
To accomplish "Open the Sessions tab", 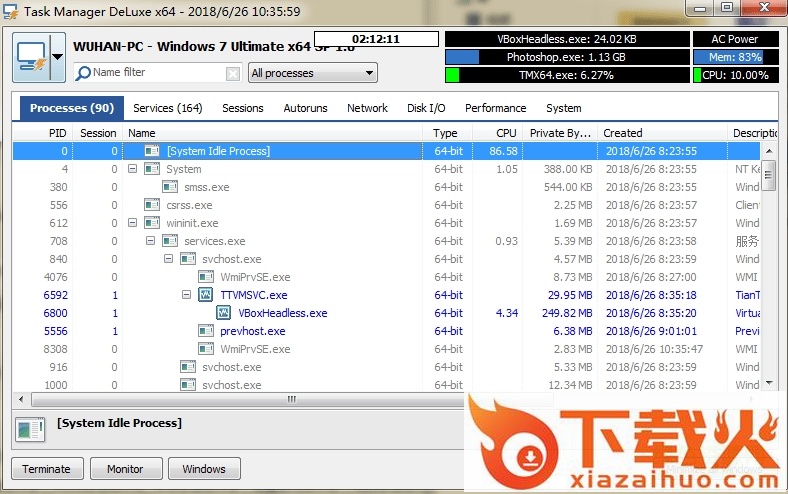I will [243, 108].
